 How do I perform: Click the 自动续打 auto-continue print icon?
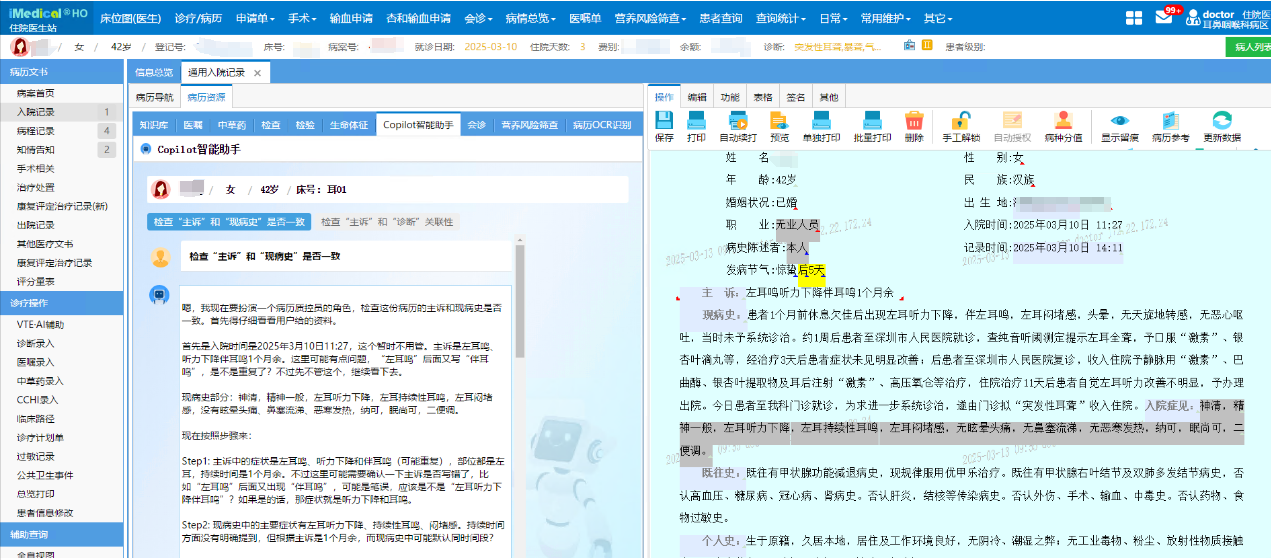click(x=738, y=120)
